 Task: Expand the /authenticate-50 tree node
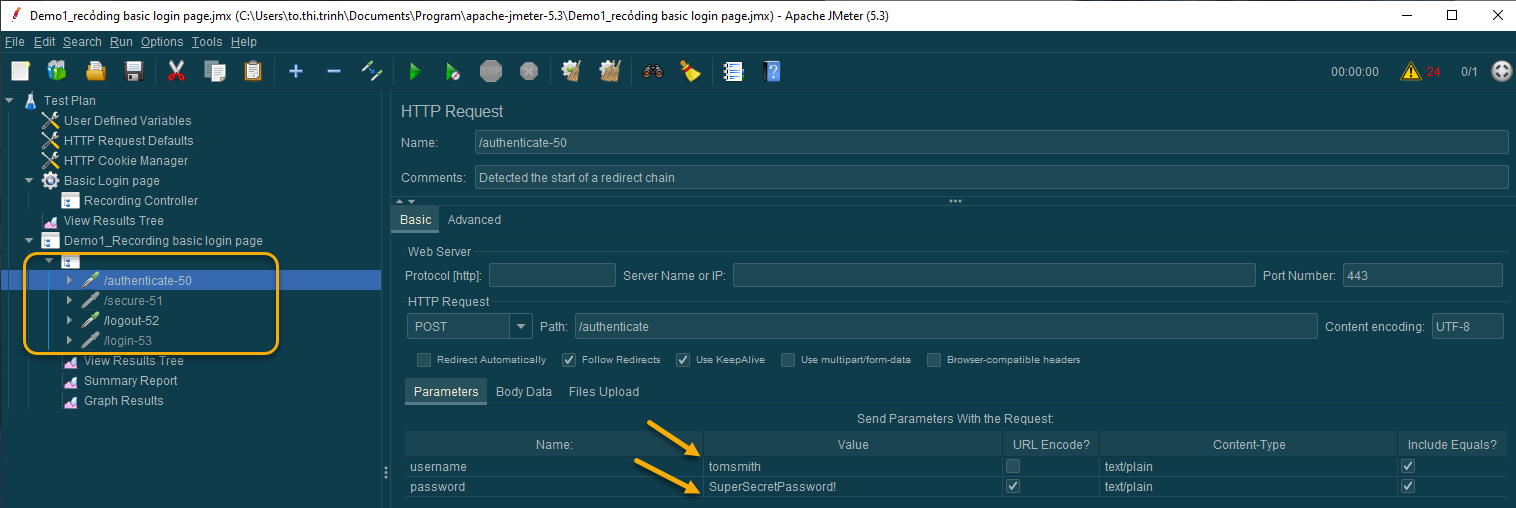tap(69, 281)
